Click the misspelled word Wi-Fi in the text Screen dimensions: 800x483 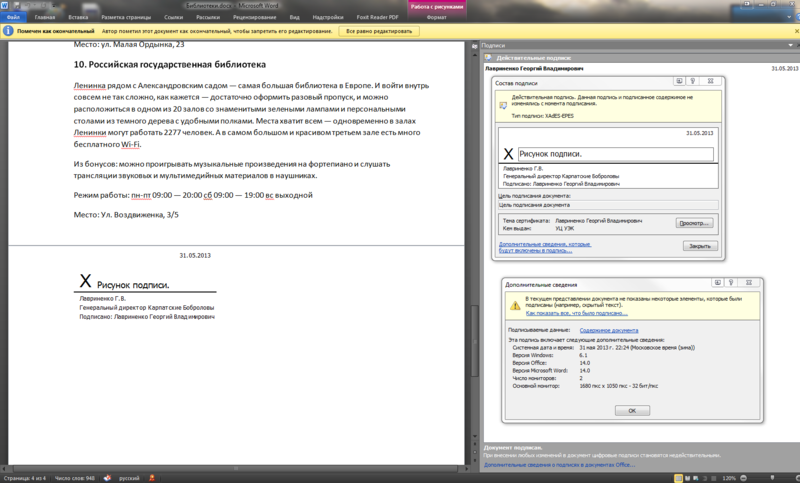[x=131, y=144]
